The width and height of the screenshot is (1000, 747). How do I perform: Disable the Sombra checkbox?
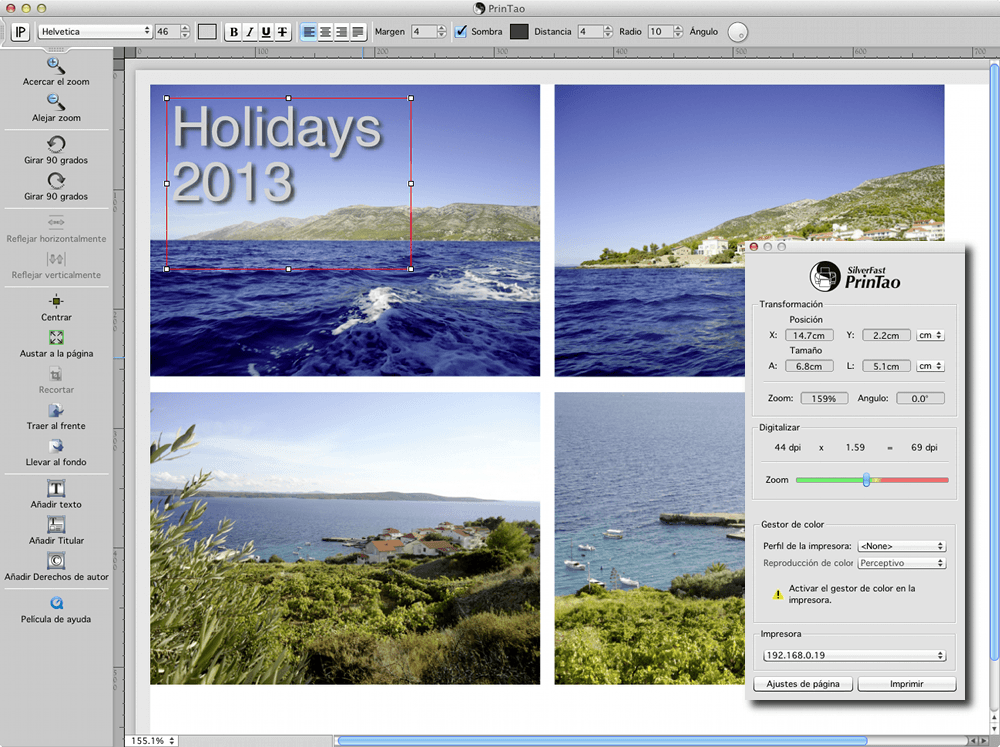pos(461,32)
